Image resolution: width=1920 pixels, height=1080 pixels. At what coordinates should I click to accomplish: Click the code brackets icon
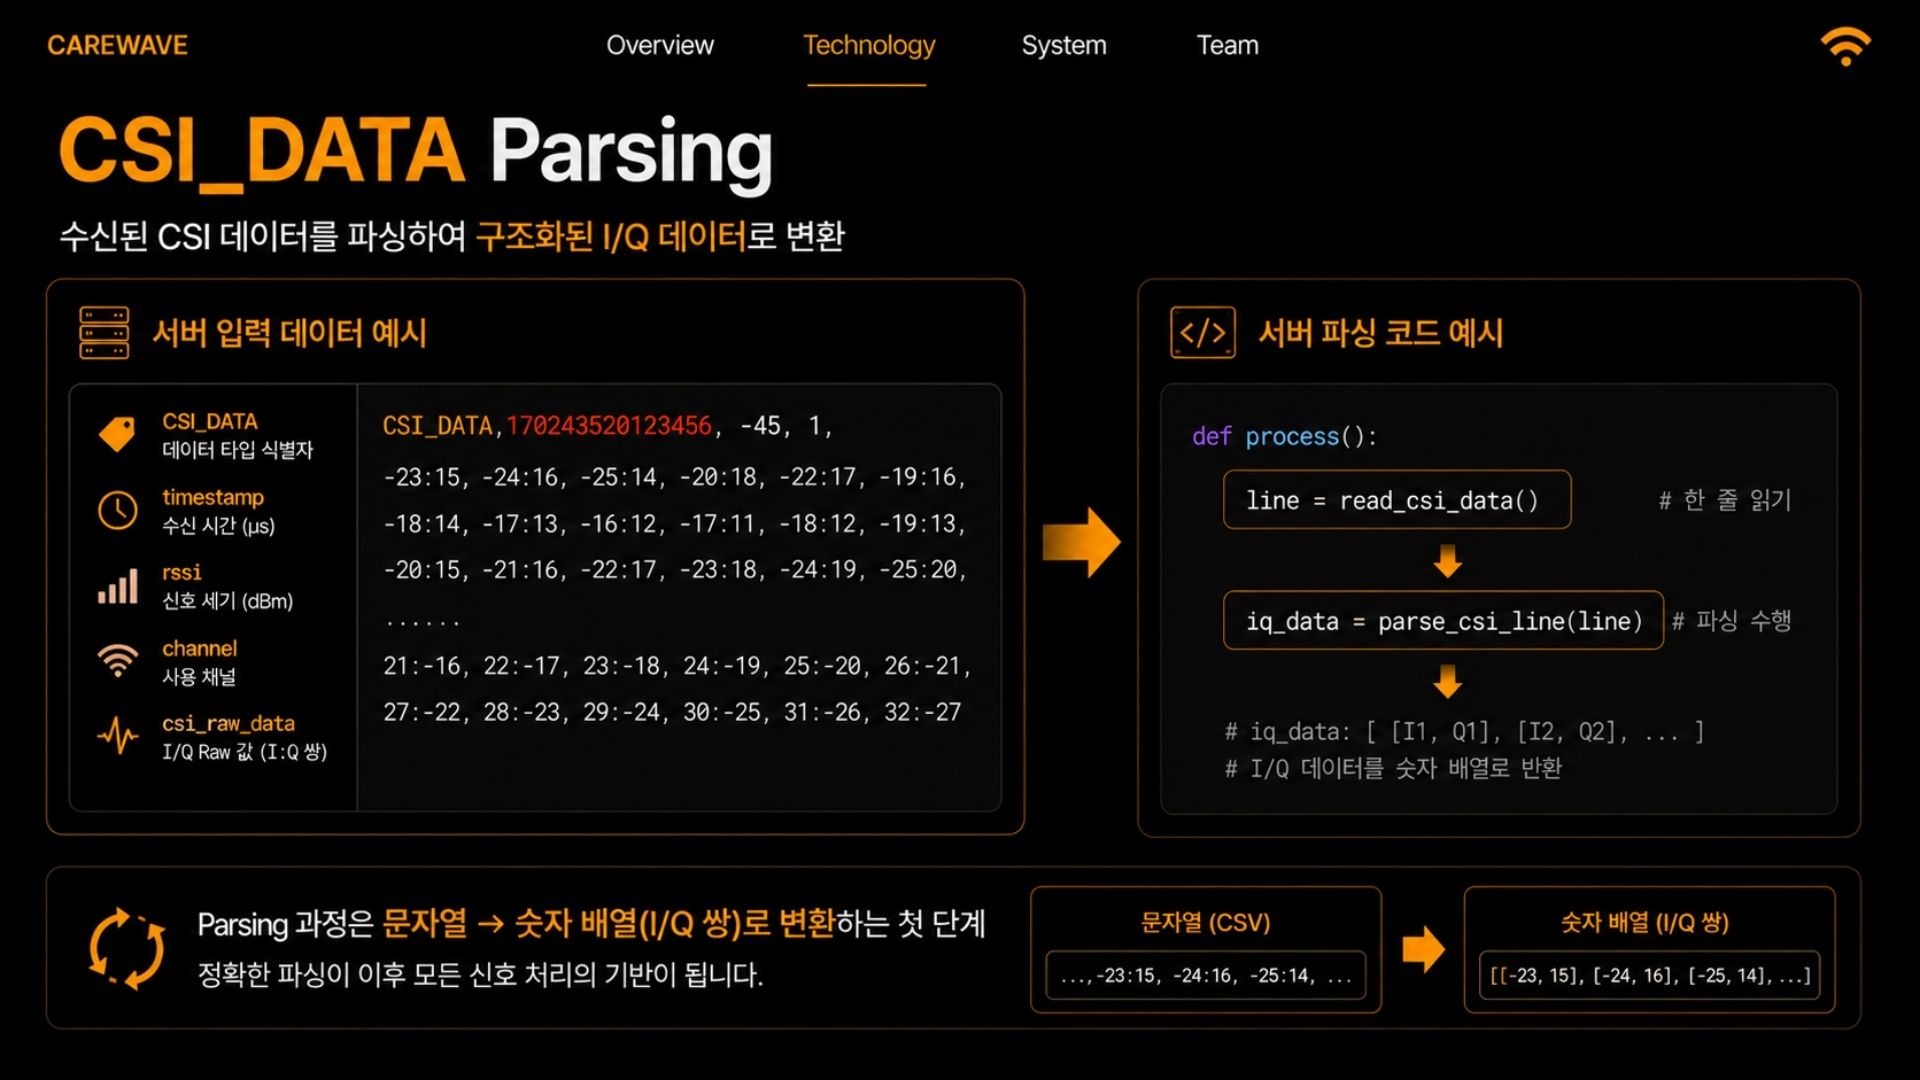pos(1203,333)
